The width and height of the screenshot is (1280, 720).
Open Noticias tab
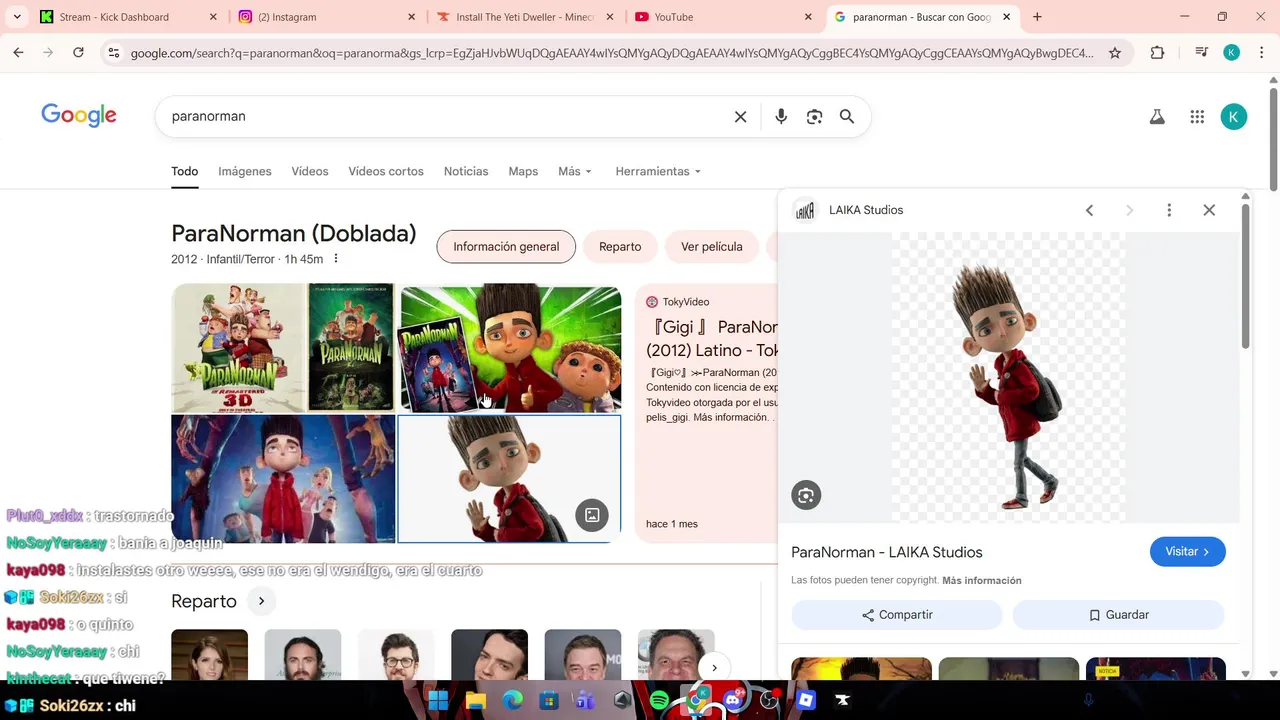(x=466, y=171)
